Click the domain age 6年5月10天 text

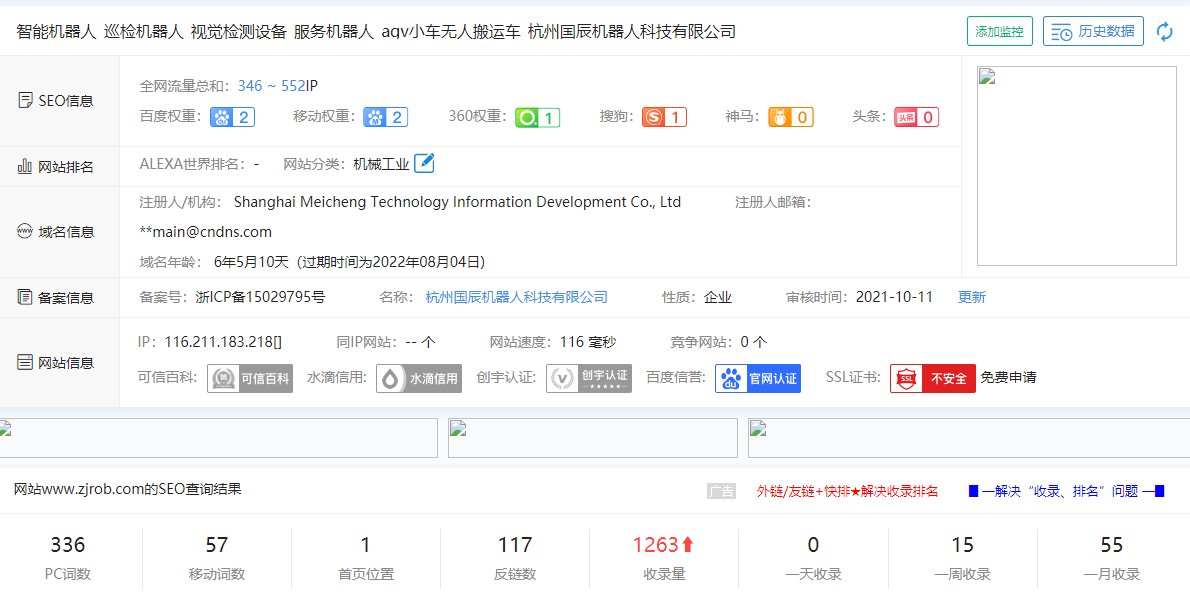(252, 262)
